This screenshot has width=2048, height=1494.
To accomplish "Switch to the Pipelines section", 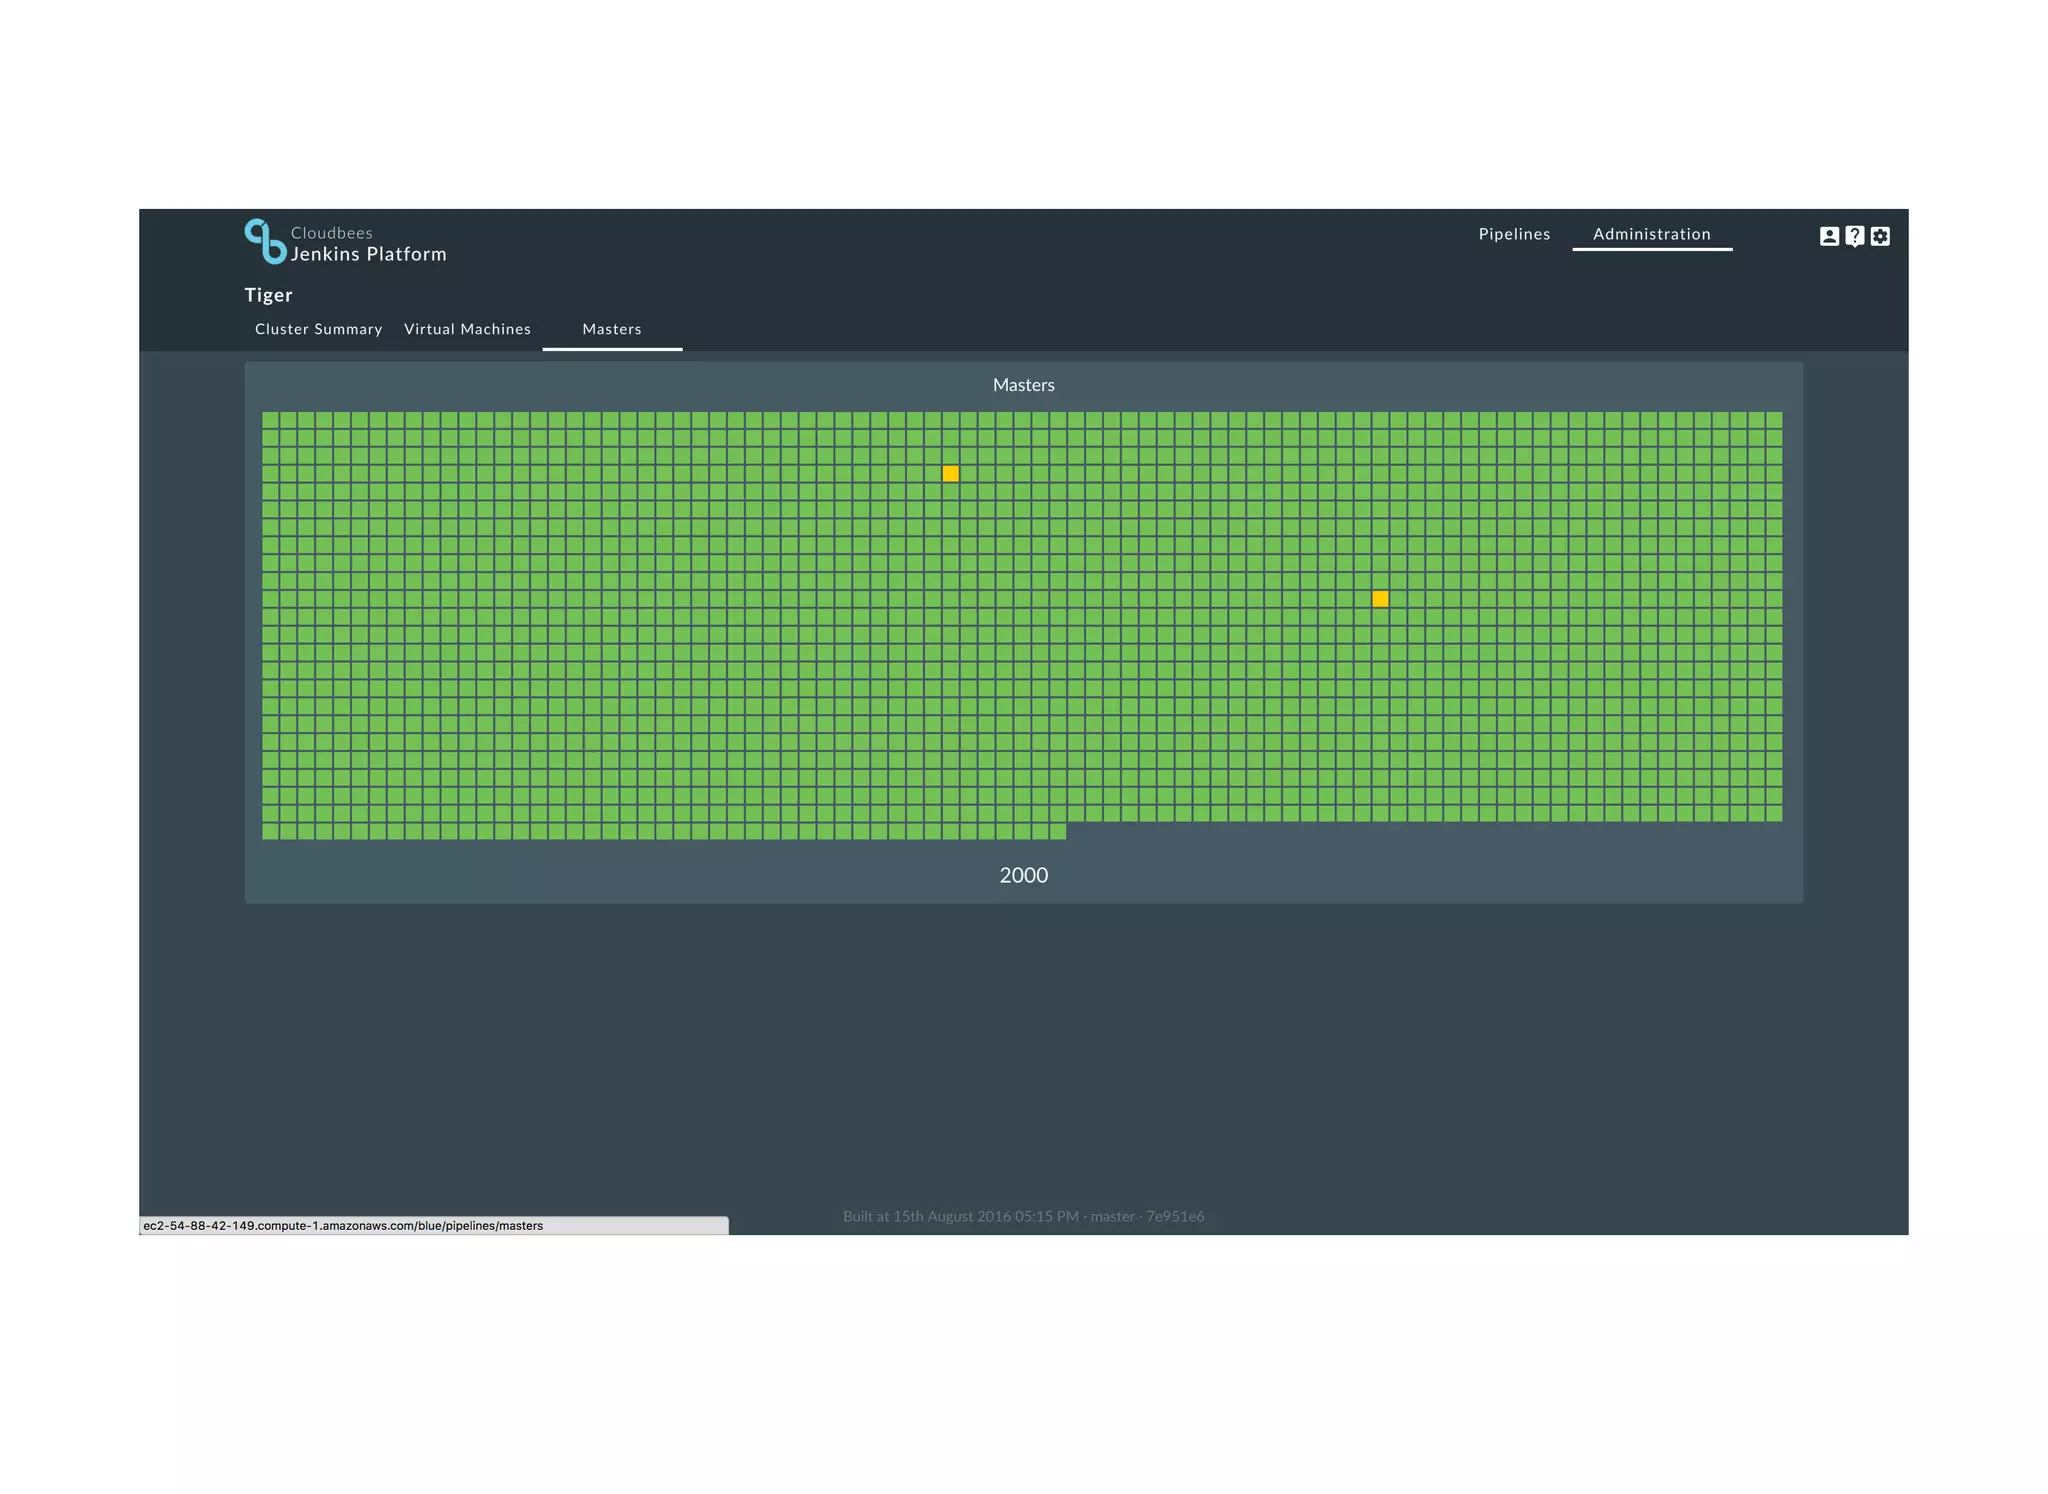I will coord(1514,234).
